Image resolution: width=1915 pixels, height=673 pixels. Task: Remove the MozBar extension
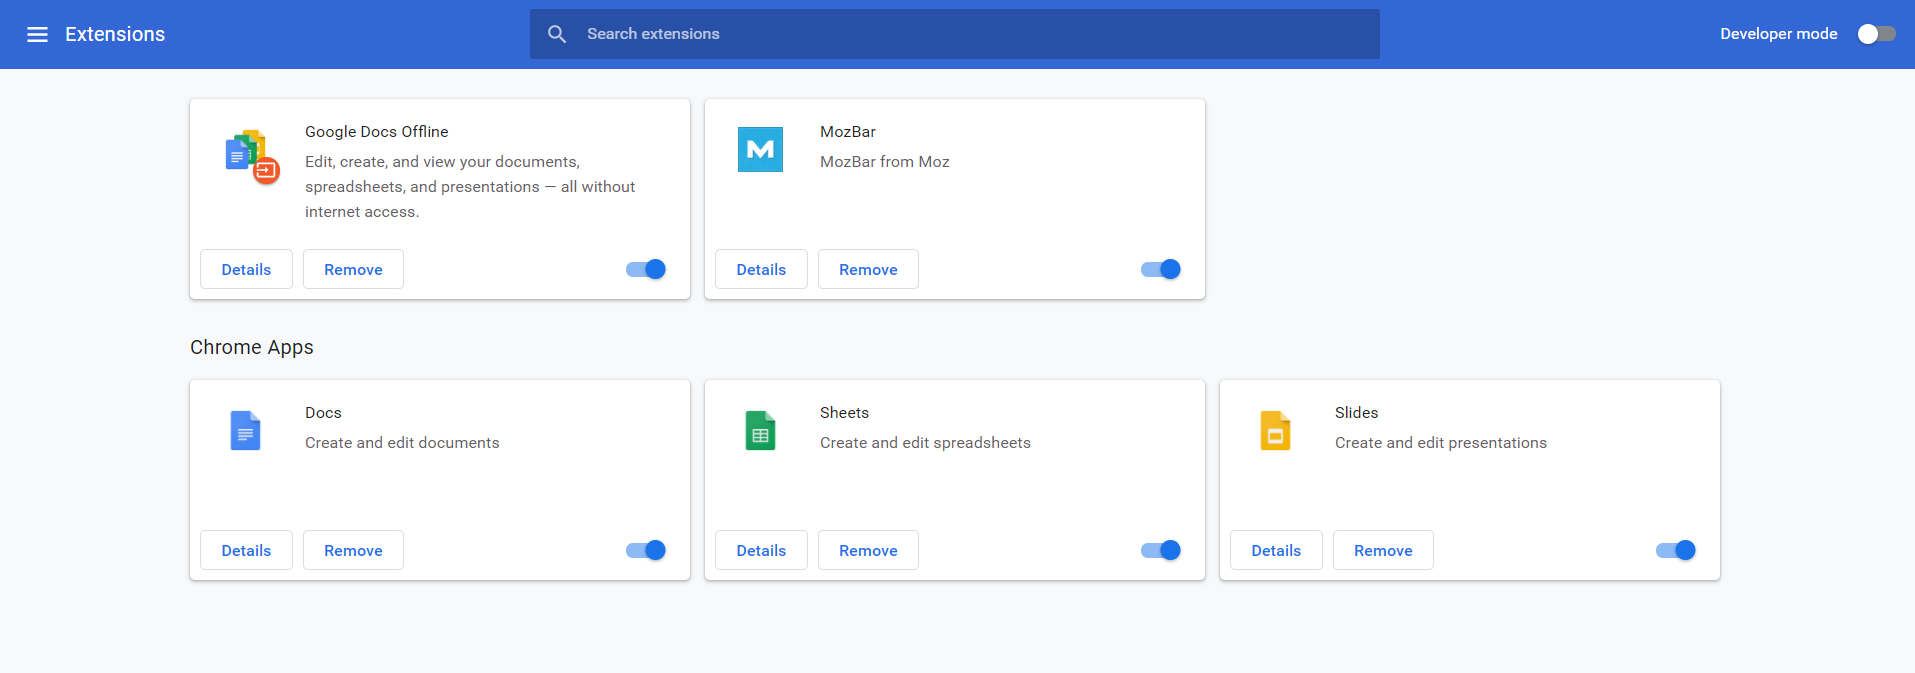coord(868,269)
